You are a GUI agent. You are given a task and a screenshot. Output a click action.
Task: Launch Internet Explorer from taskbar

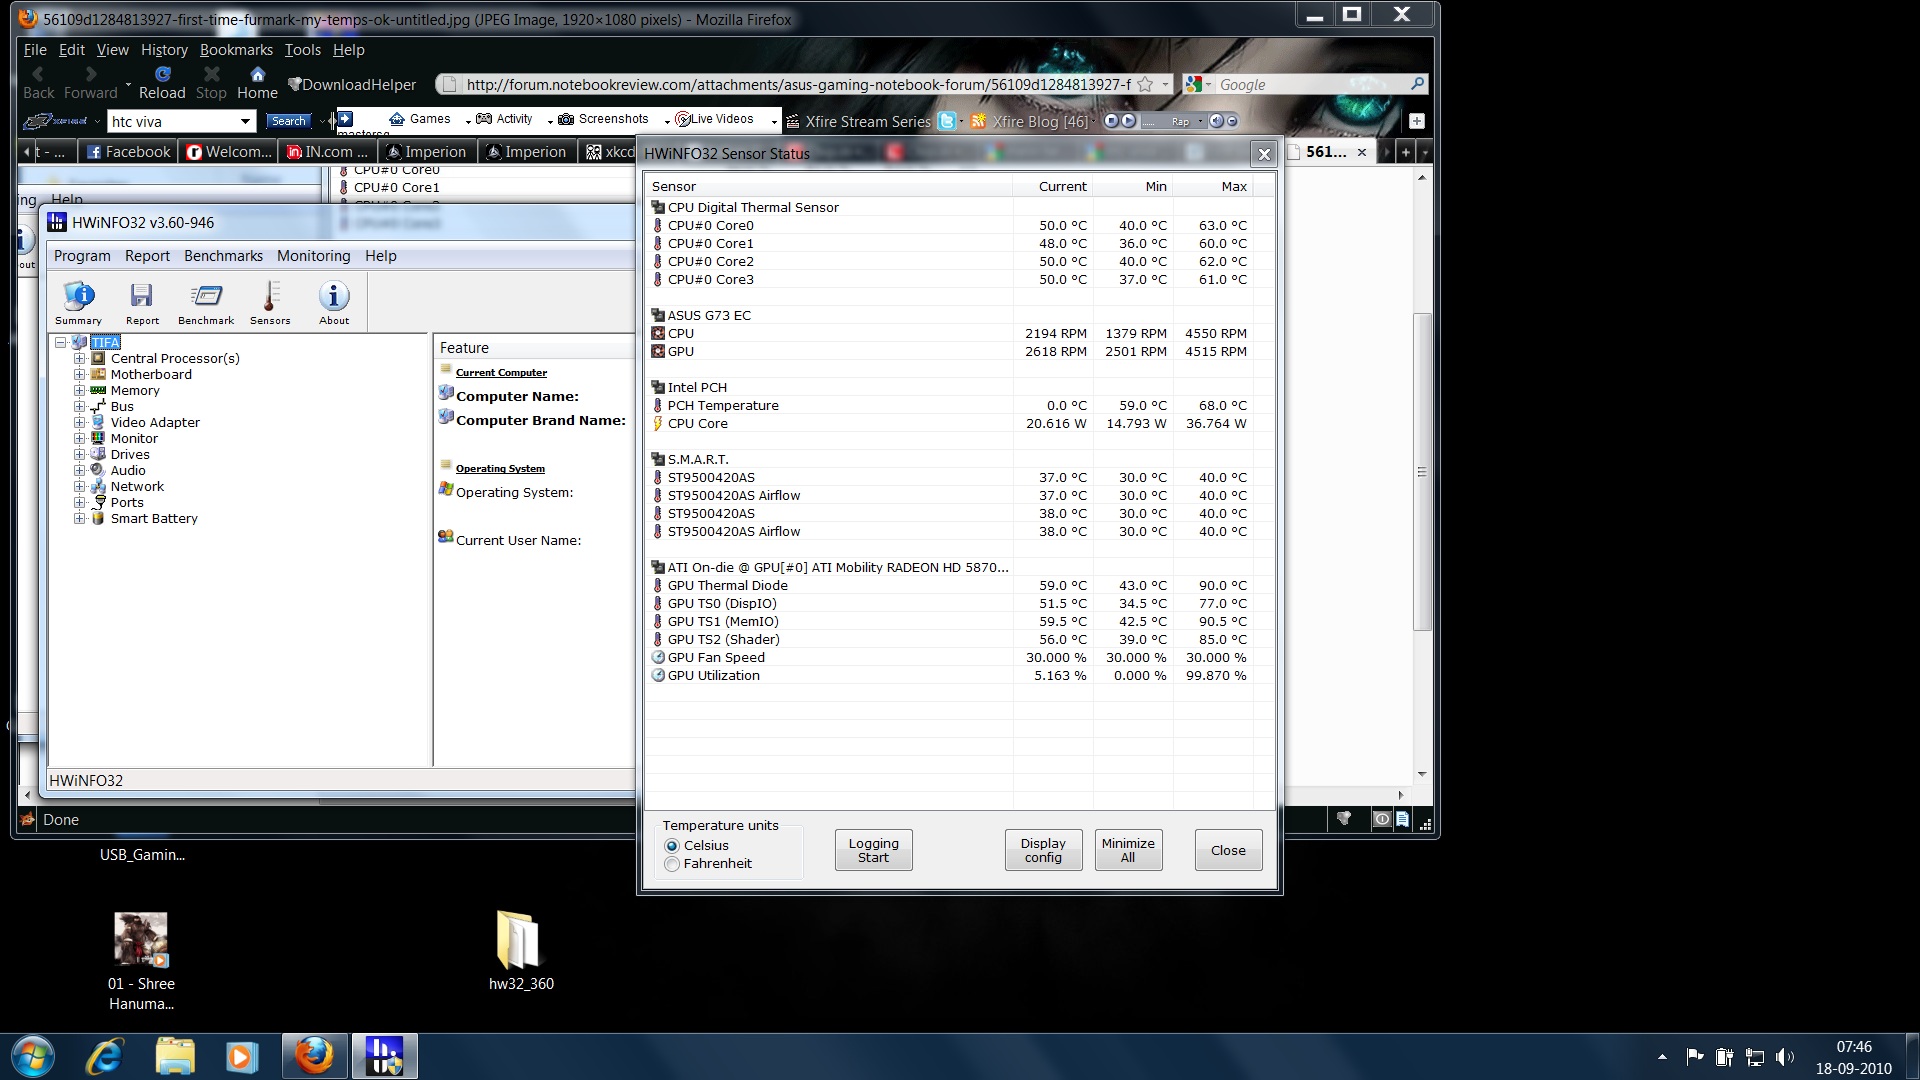point(105,1057)
